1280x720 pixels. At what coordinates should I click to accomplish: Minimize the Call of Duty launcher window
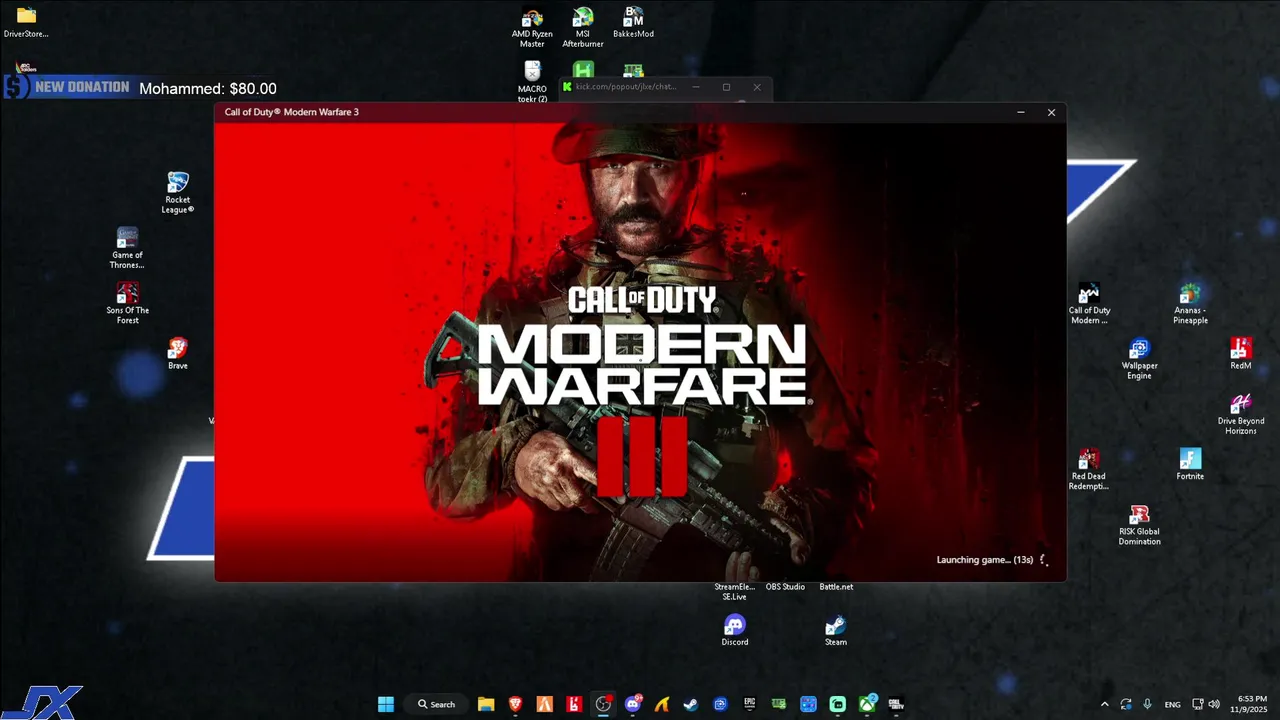click(x=1021, y=112)
